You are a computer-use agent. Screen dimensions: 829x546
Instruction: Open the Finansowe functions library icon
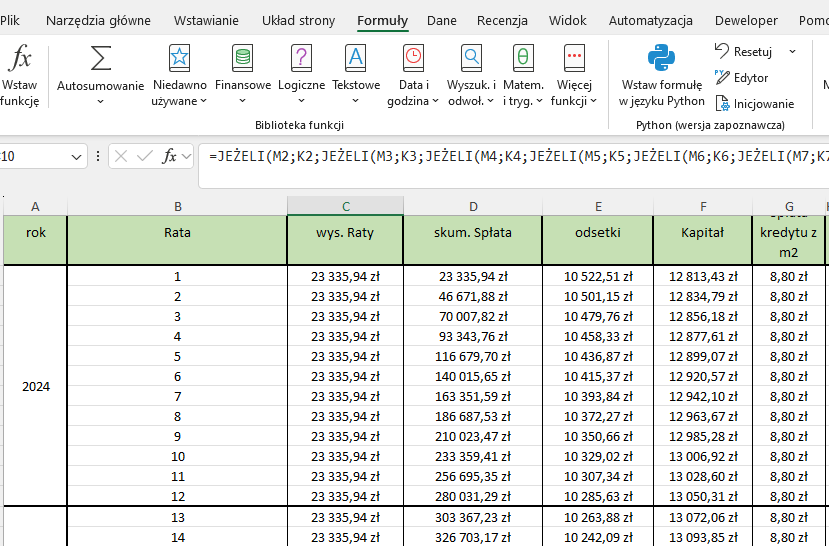tap(243, 58)
